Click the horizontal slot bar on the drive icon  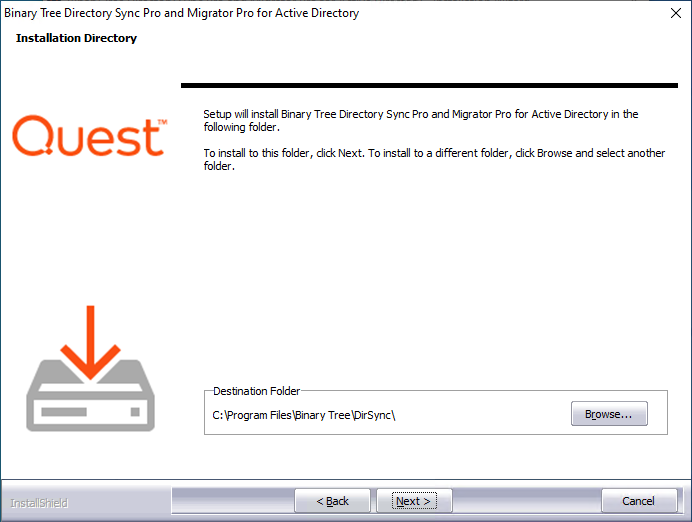click(x=64, y=412)
